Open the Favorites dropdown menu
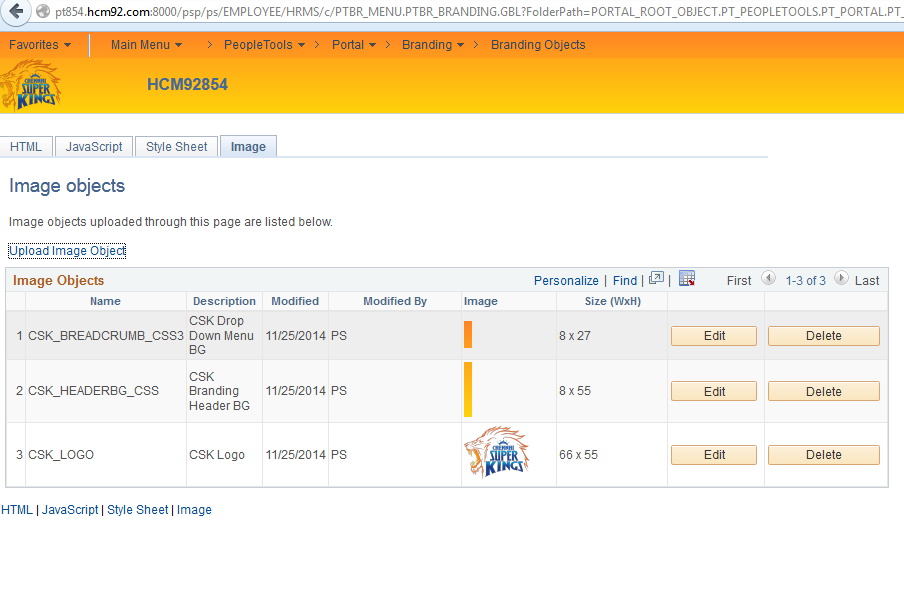 tap(40, 45)
